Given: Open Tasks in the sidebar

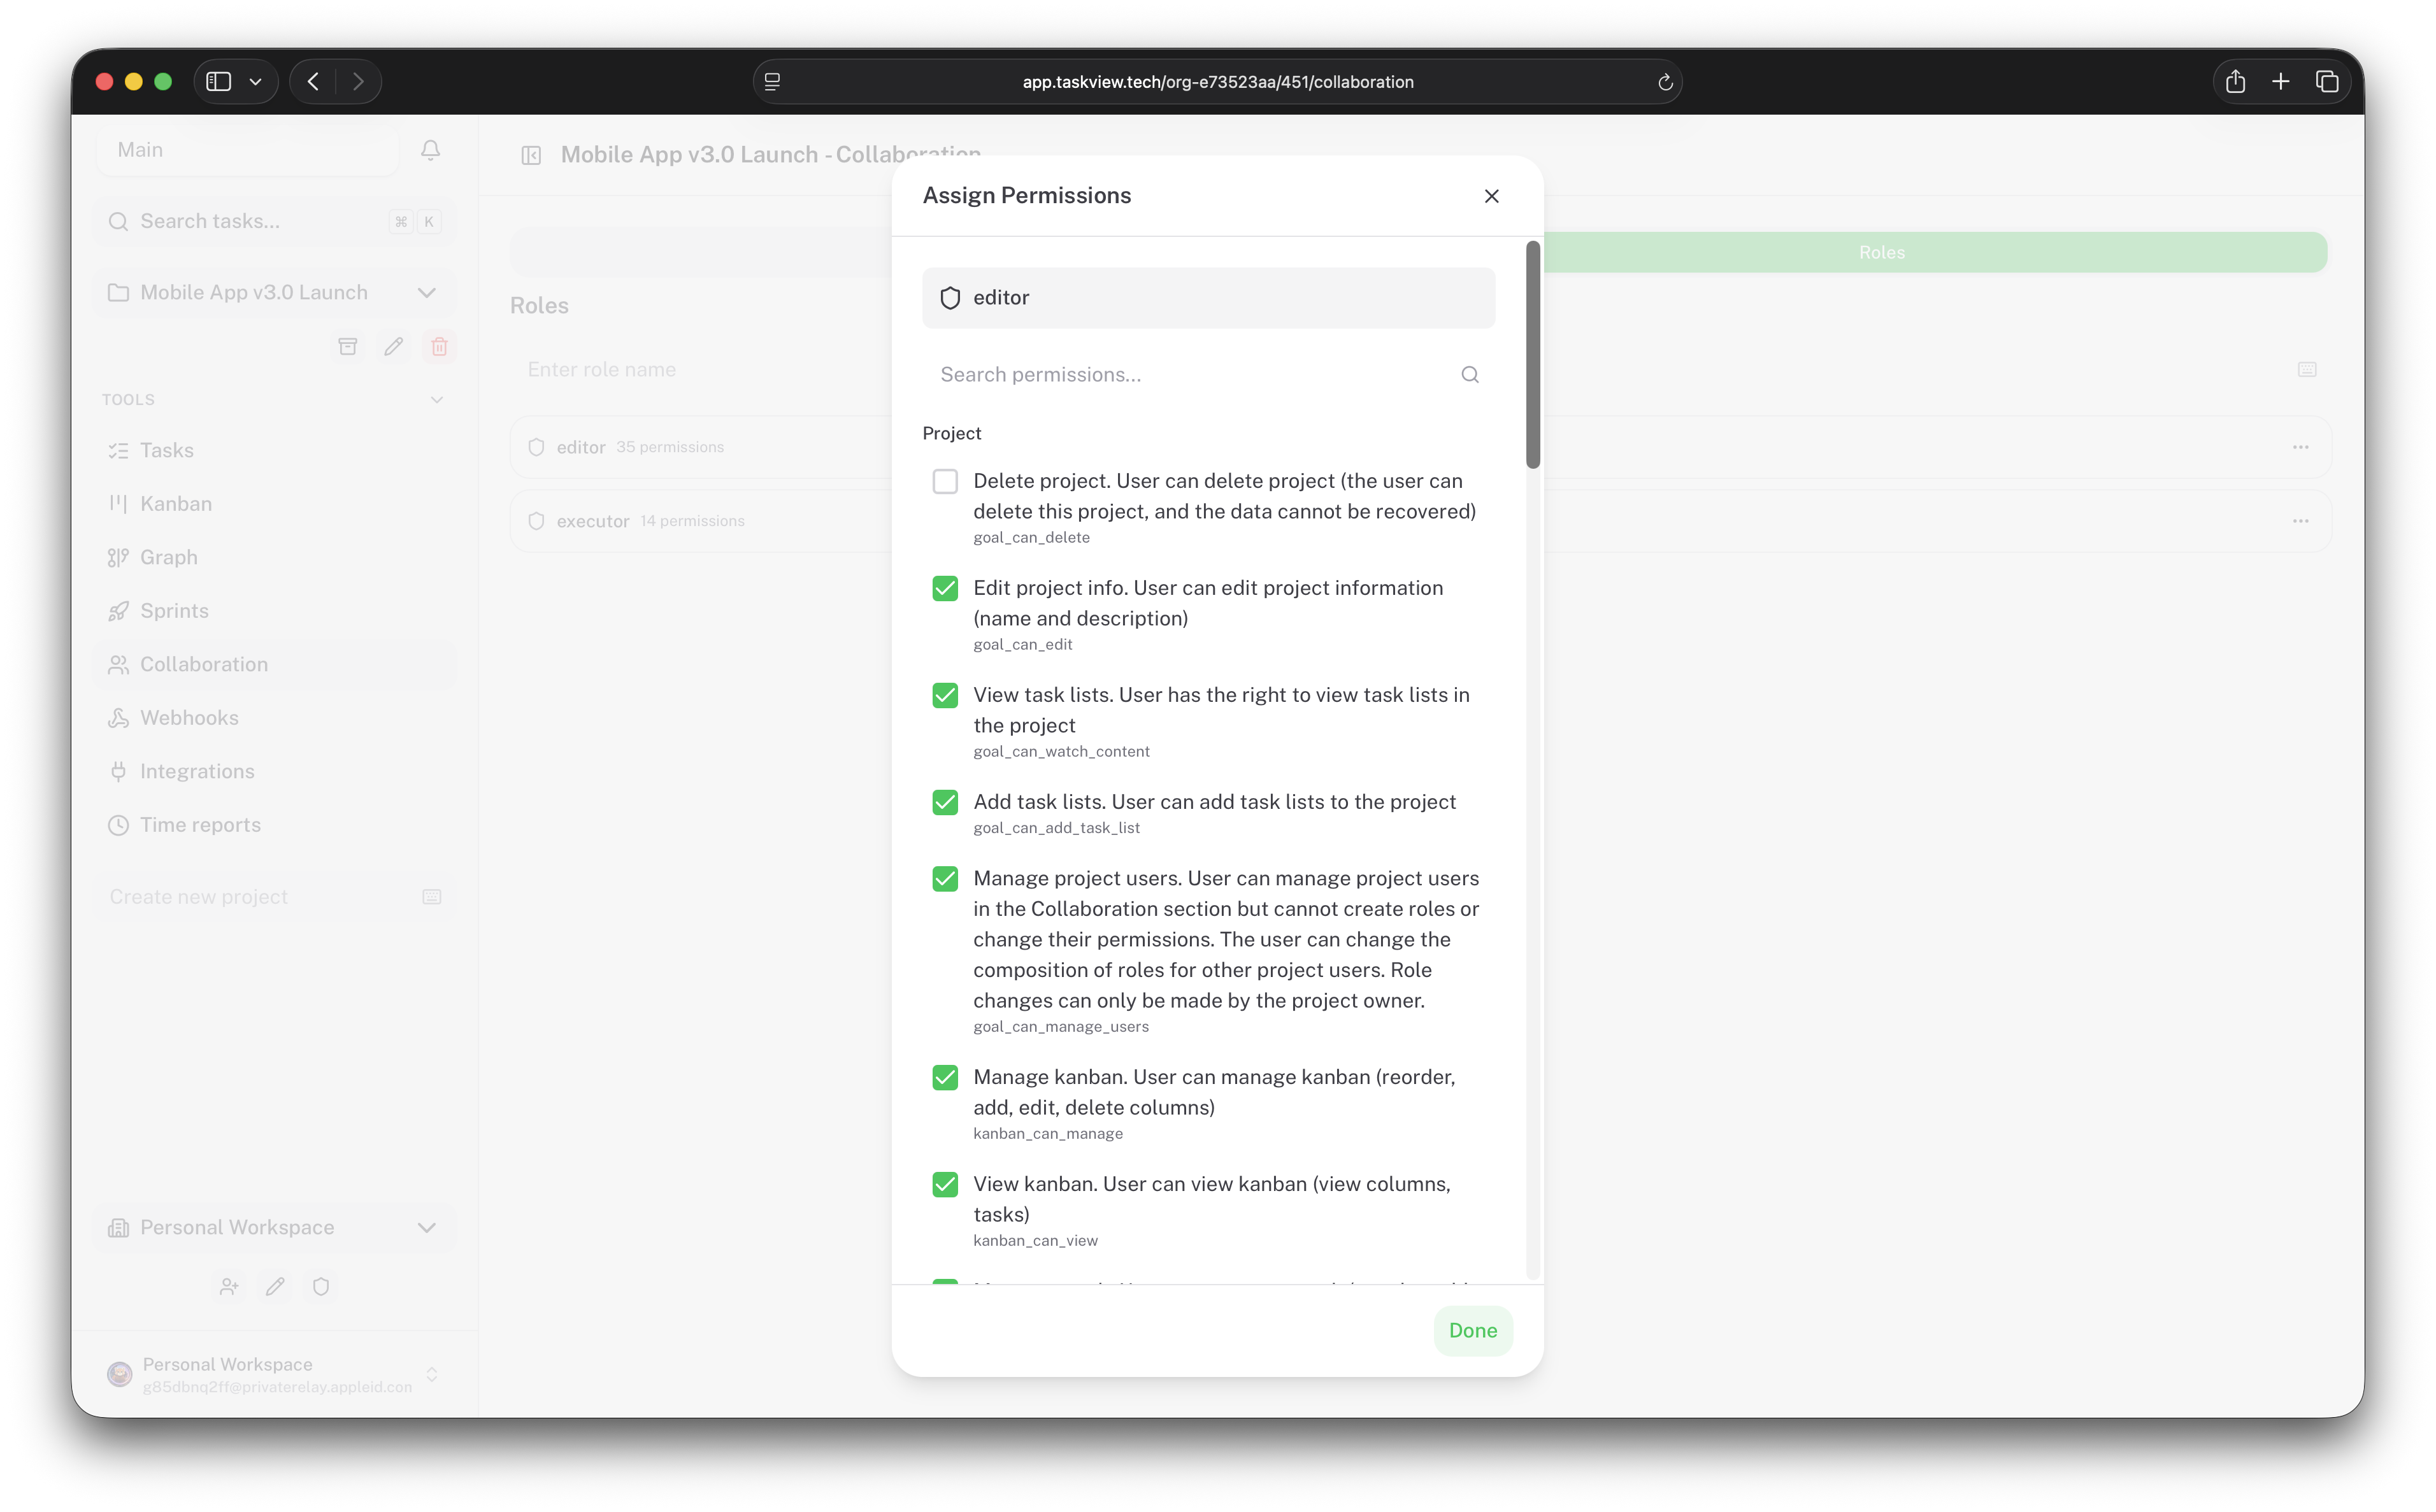Looking at the screenshot, I should [x=275, y=450].
